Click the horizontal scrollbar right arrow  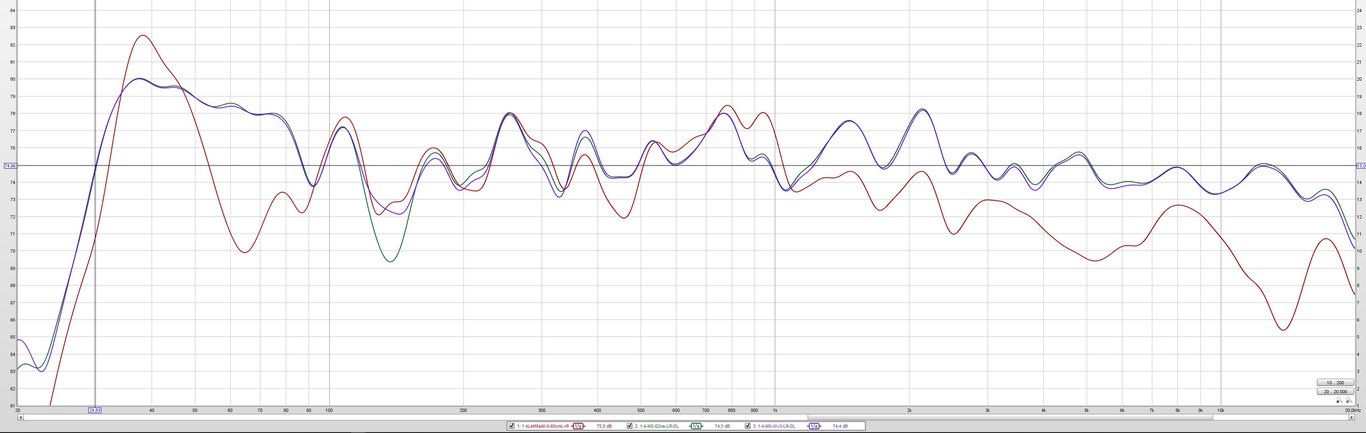(1352, 417)
